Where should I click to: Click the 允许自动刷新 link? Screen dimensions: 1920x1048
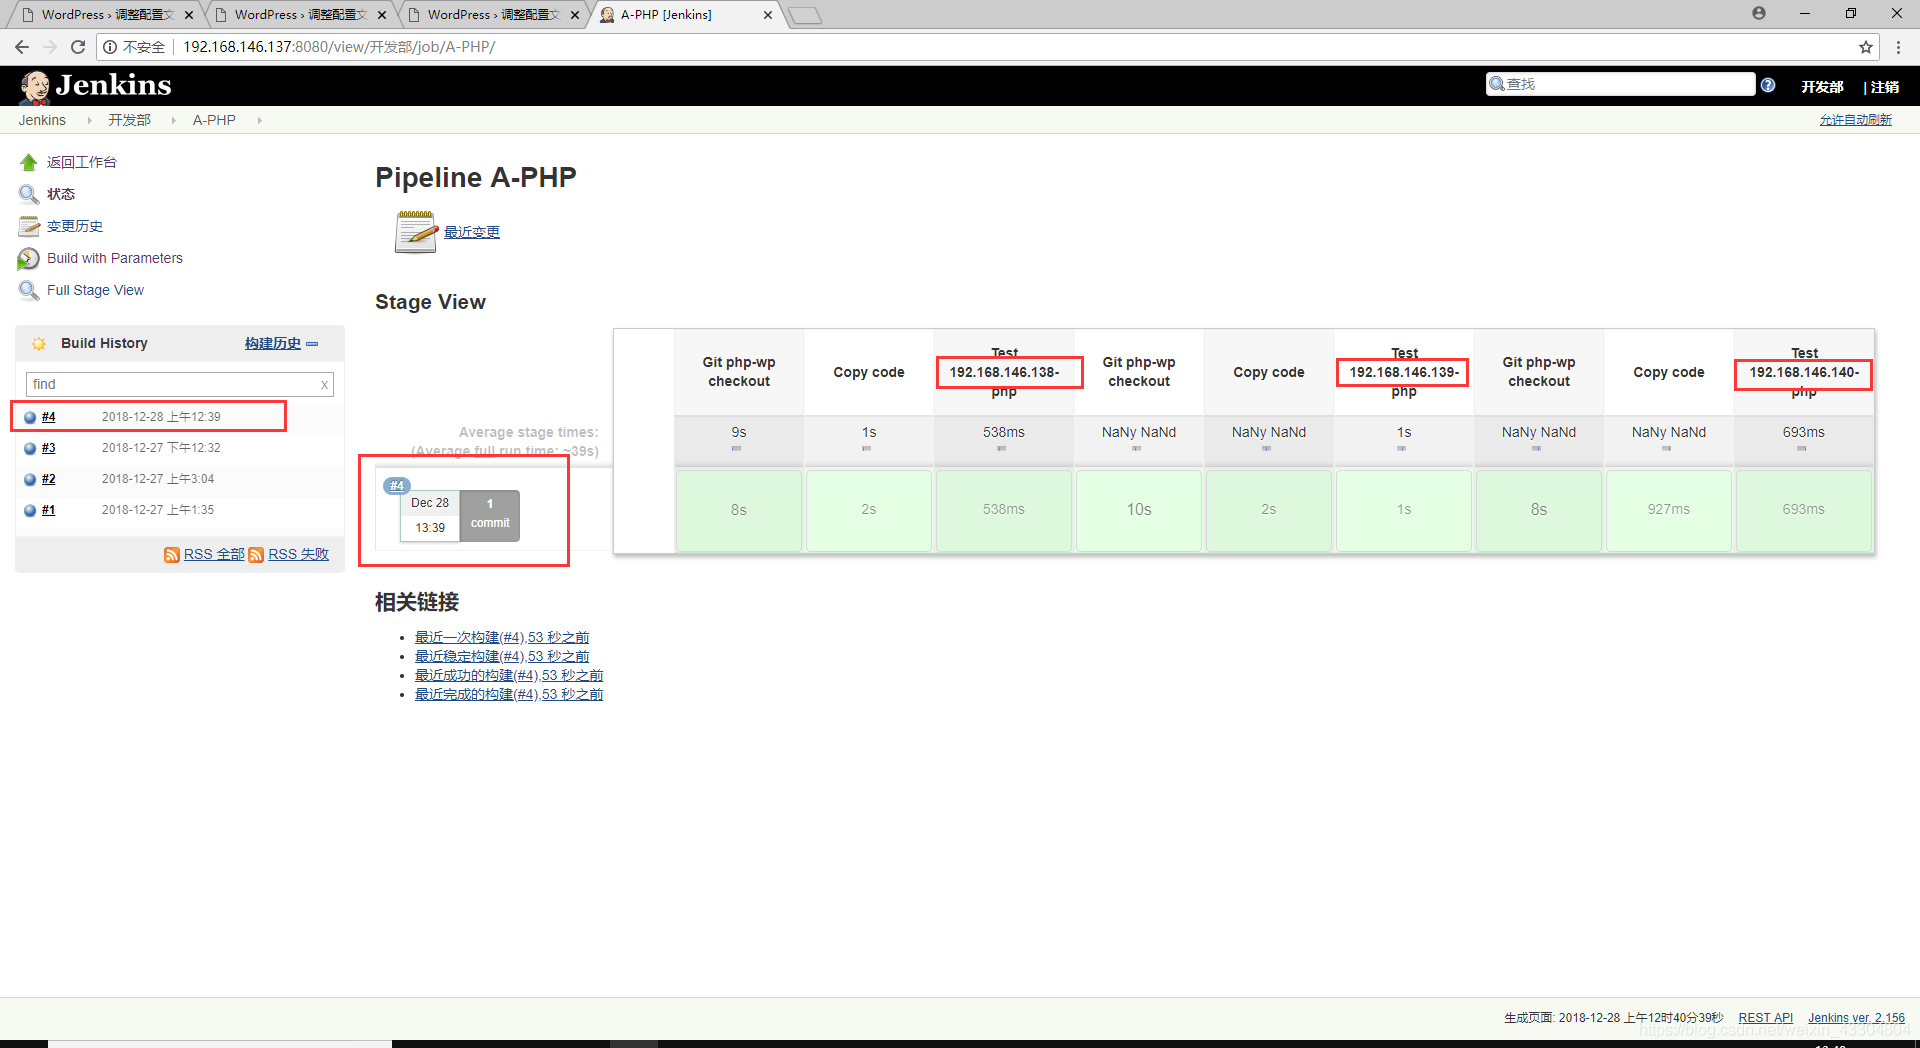click(x=1856, y=120)
